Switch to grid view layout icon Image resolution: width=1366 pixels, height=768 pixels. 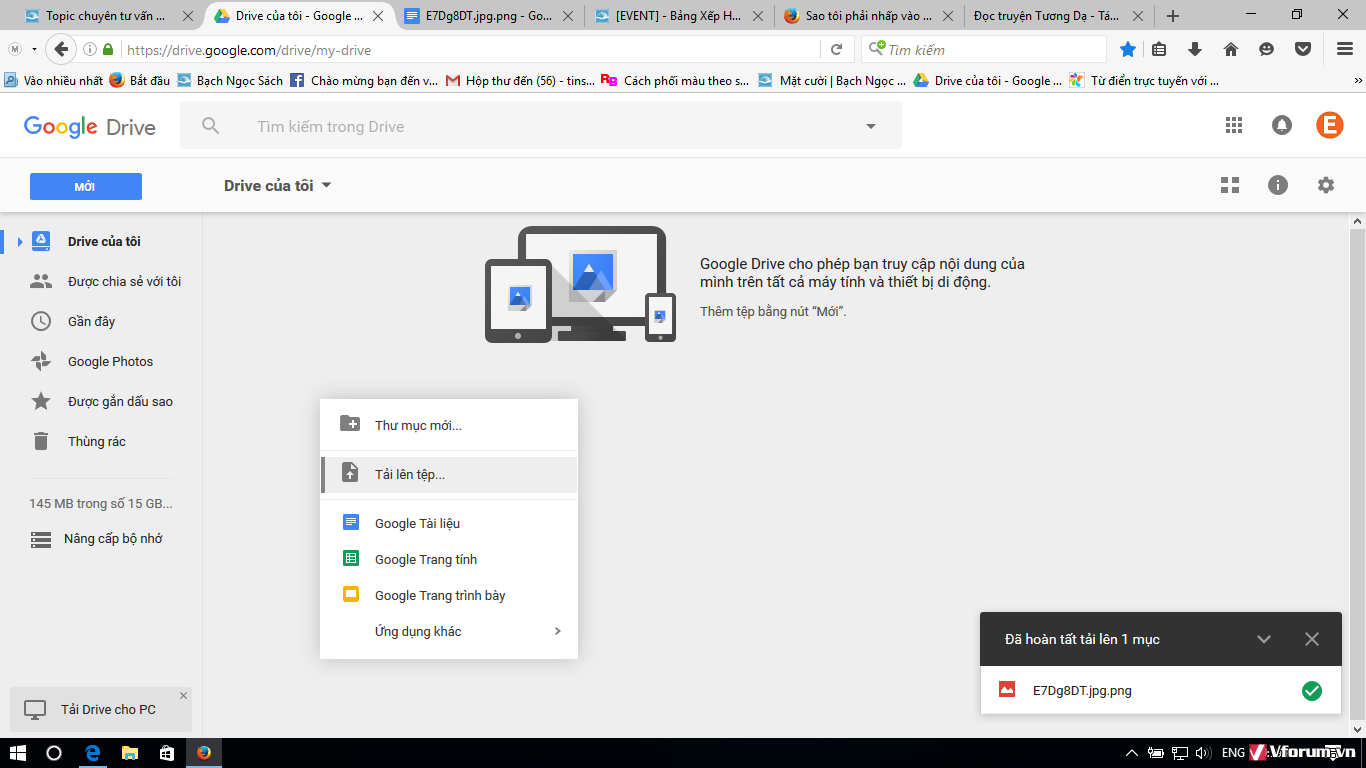(x=1229, y=185)
